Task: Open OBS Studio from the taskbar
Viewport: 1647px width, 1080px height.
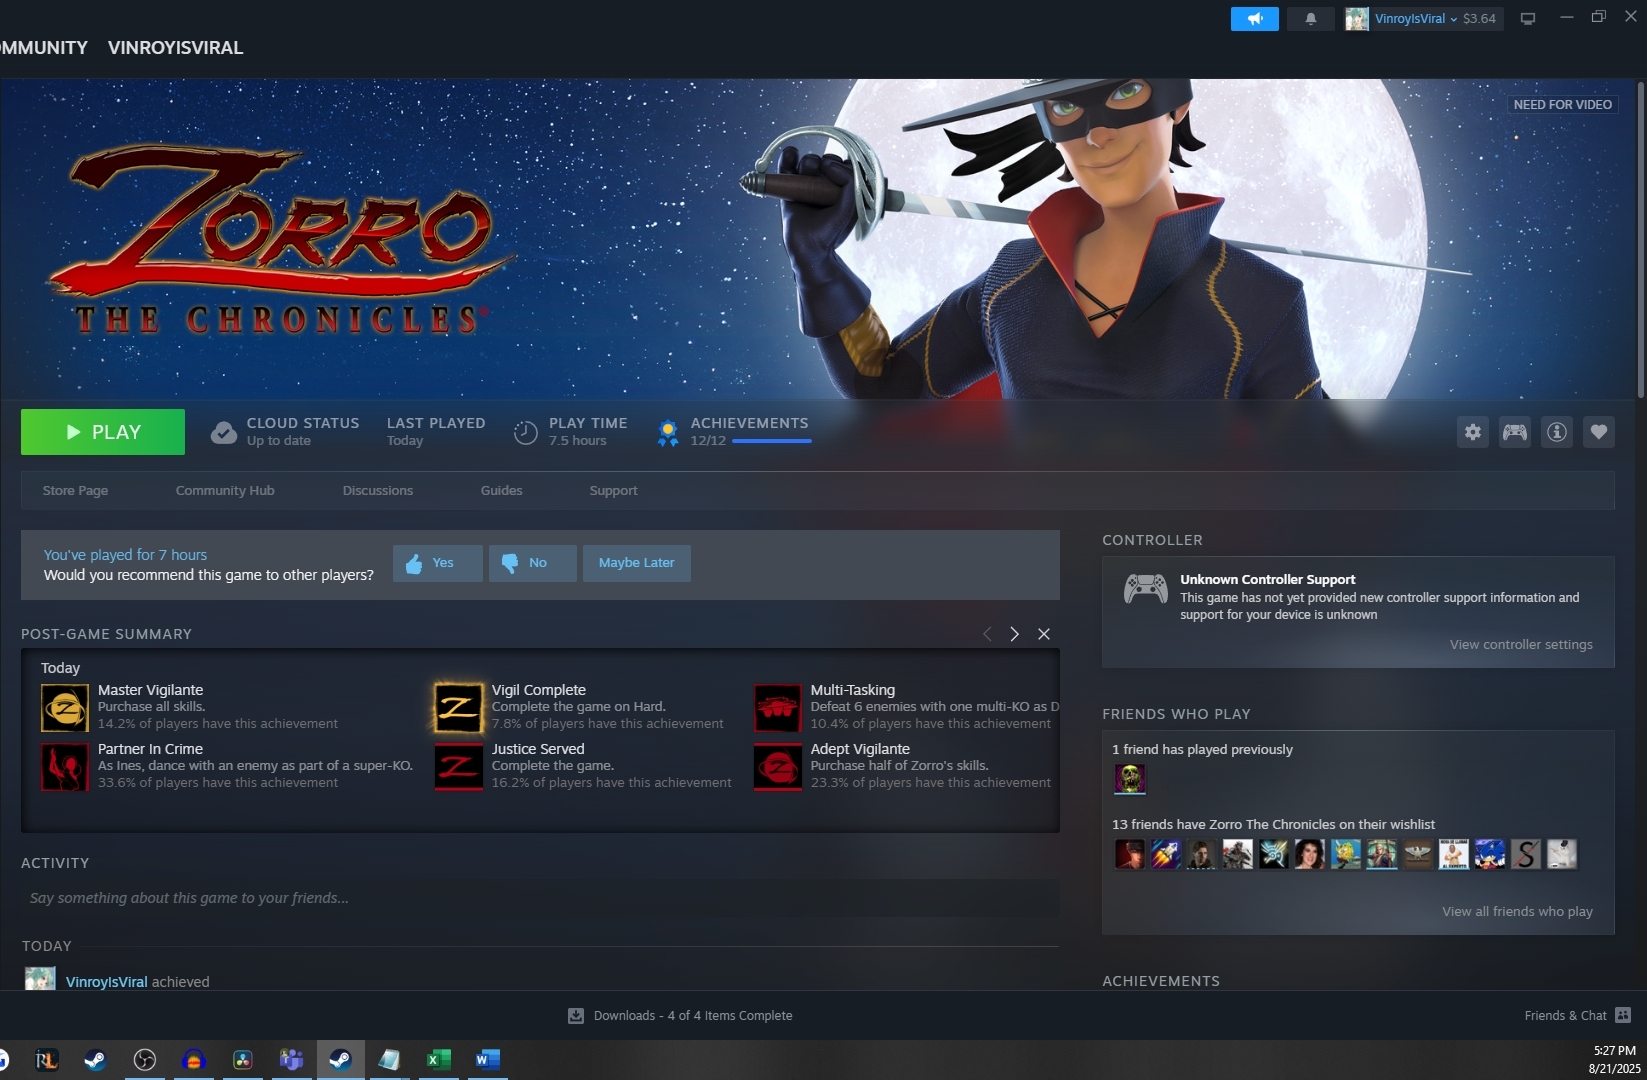Action: click(x=145, y=1060)
